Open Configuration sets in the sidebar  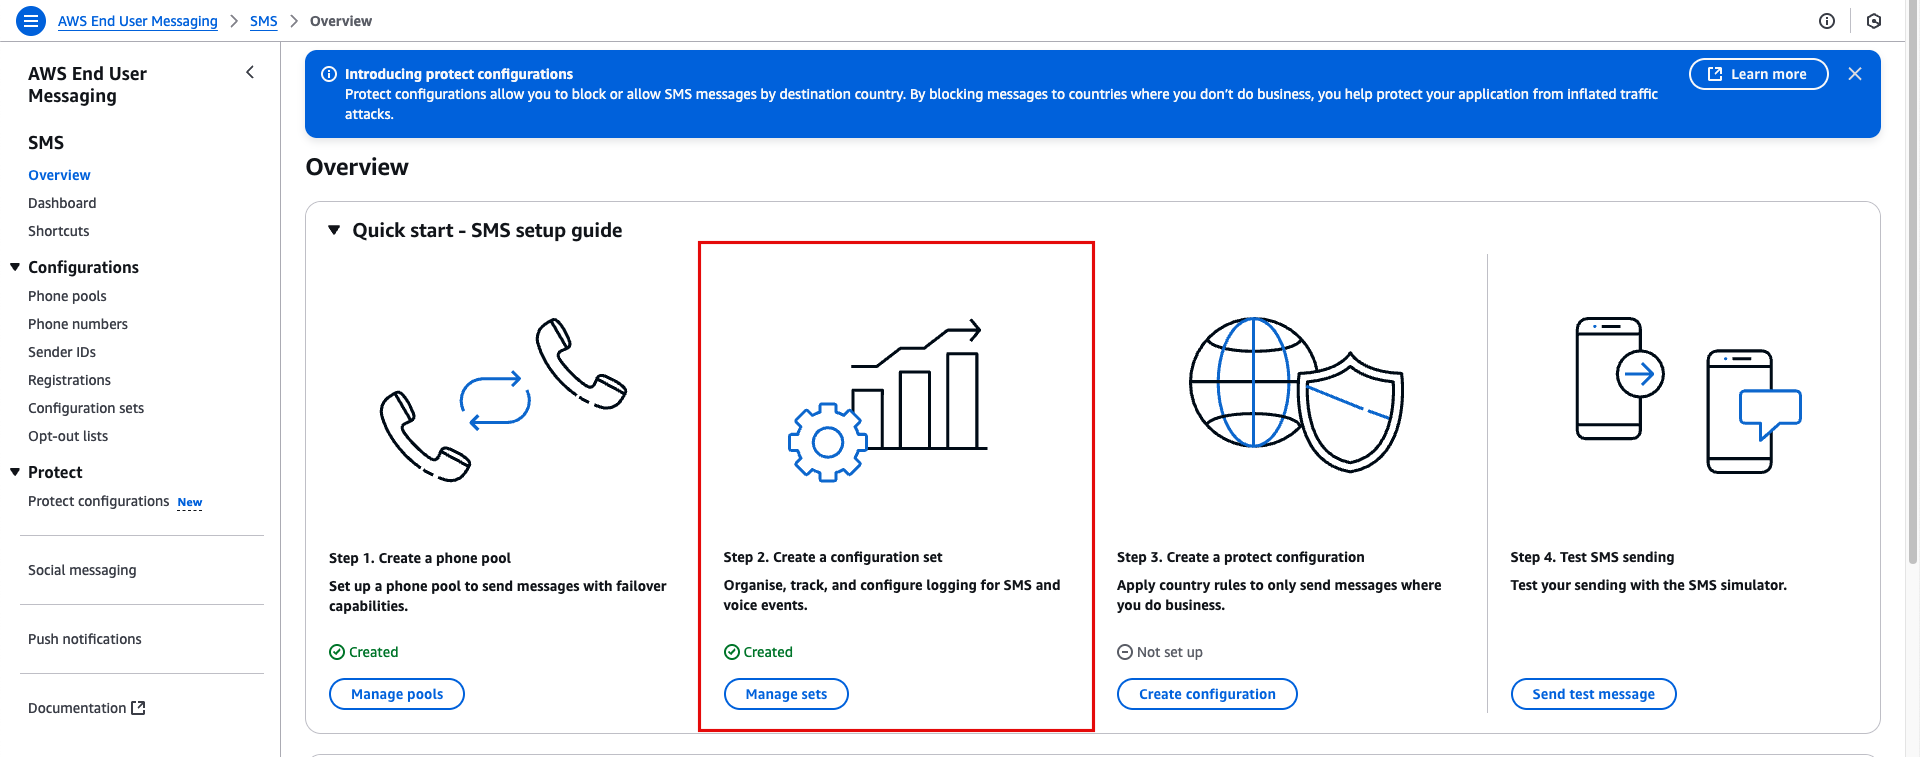(86, 408)
